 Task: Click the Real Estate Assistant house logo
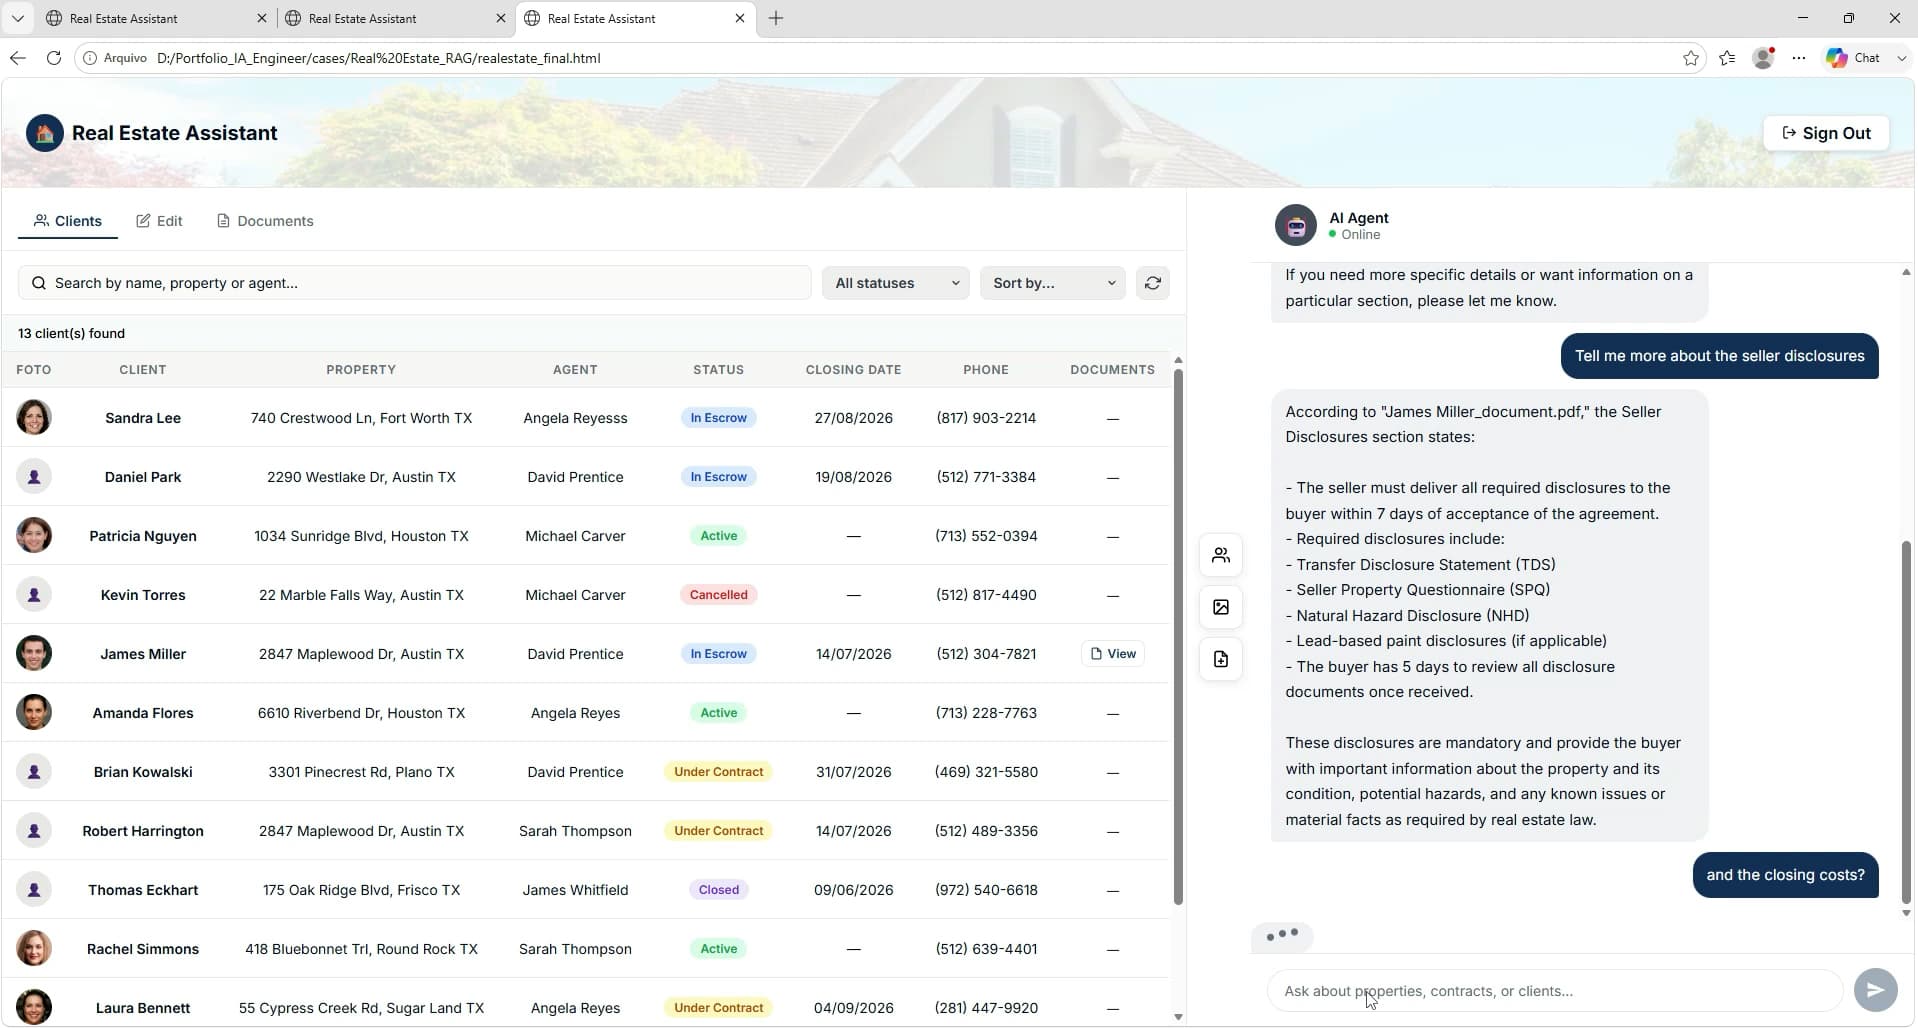pyautogui.click(x=45, y=133)
